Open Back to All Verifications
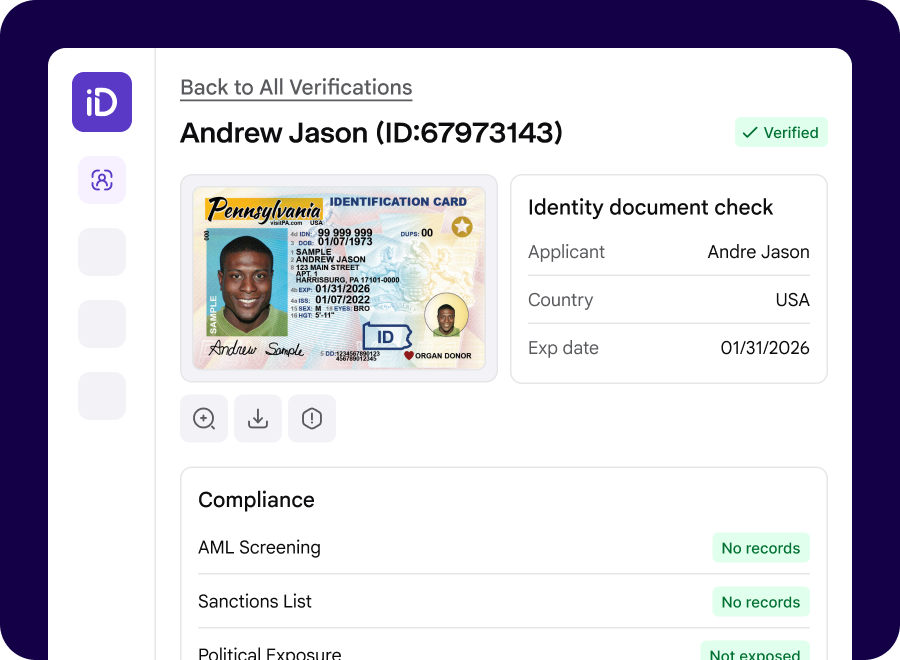Viewport: 900px width, 660px height. coord(295,88)
